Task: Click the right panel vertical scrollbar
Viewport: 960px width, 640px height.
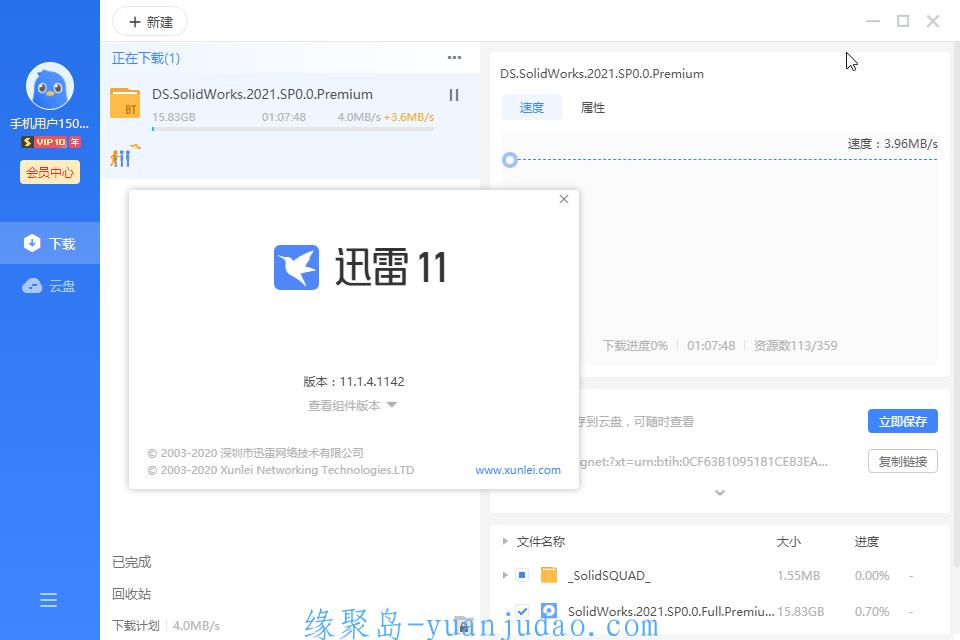Action: coord(956,306)
